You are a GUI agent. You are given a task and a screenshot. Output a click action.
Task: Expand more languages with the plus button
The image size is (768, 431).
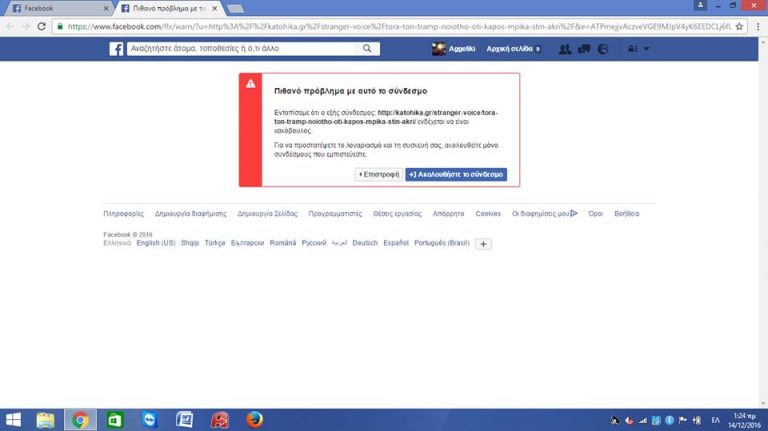tap(483, 243)
